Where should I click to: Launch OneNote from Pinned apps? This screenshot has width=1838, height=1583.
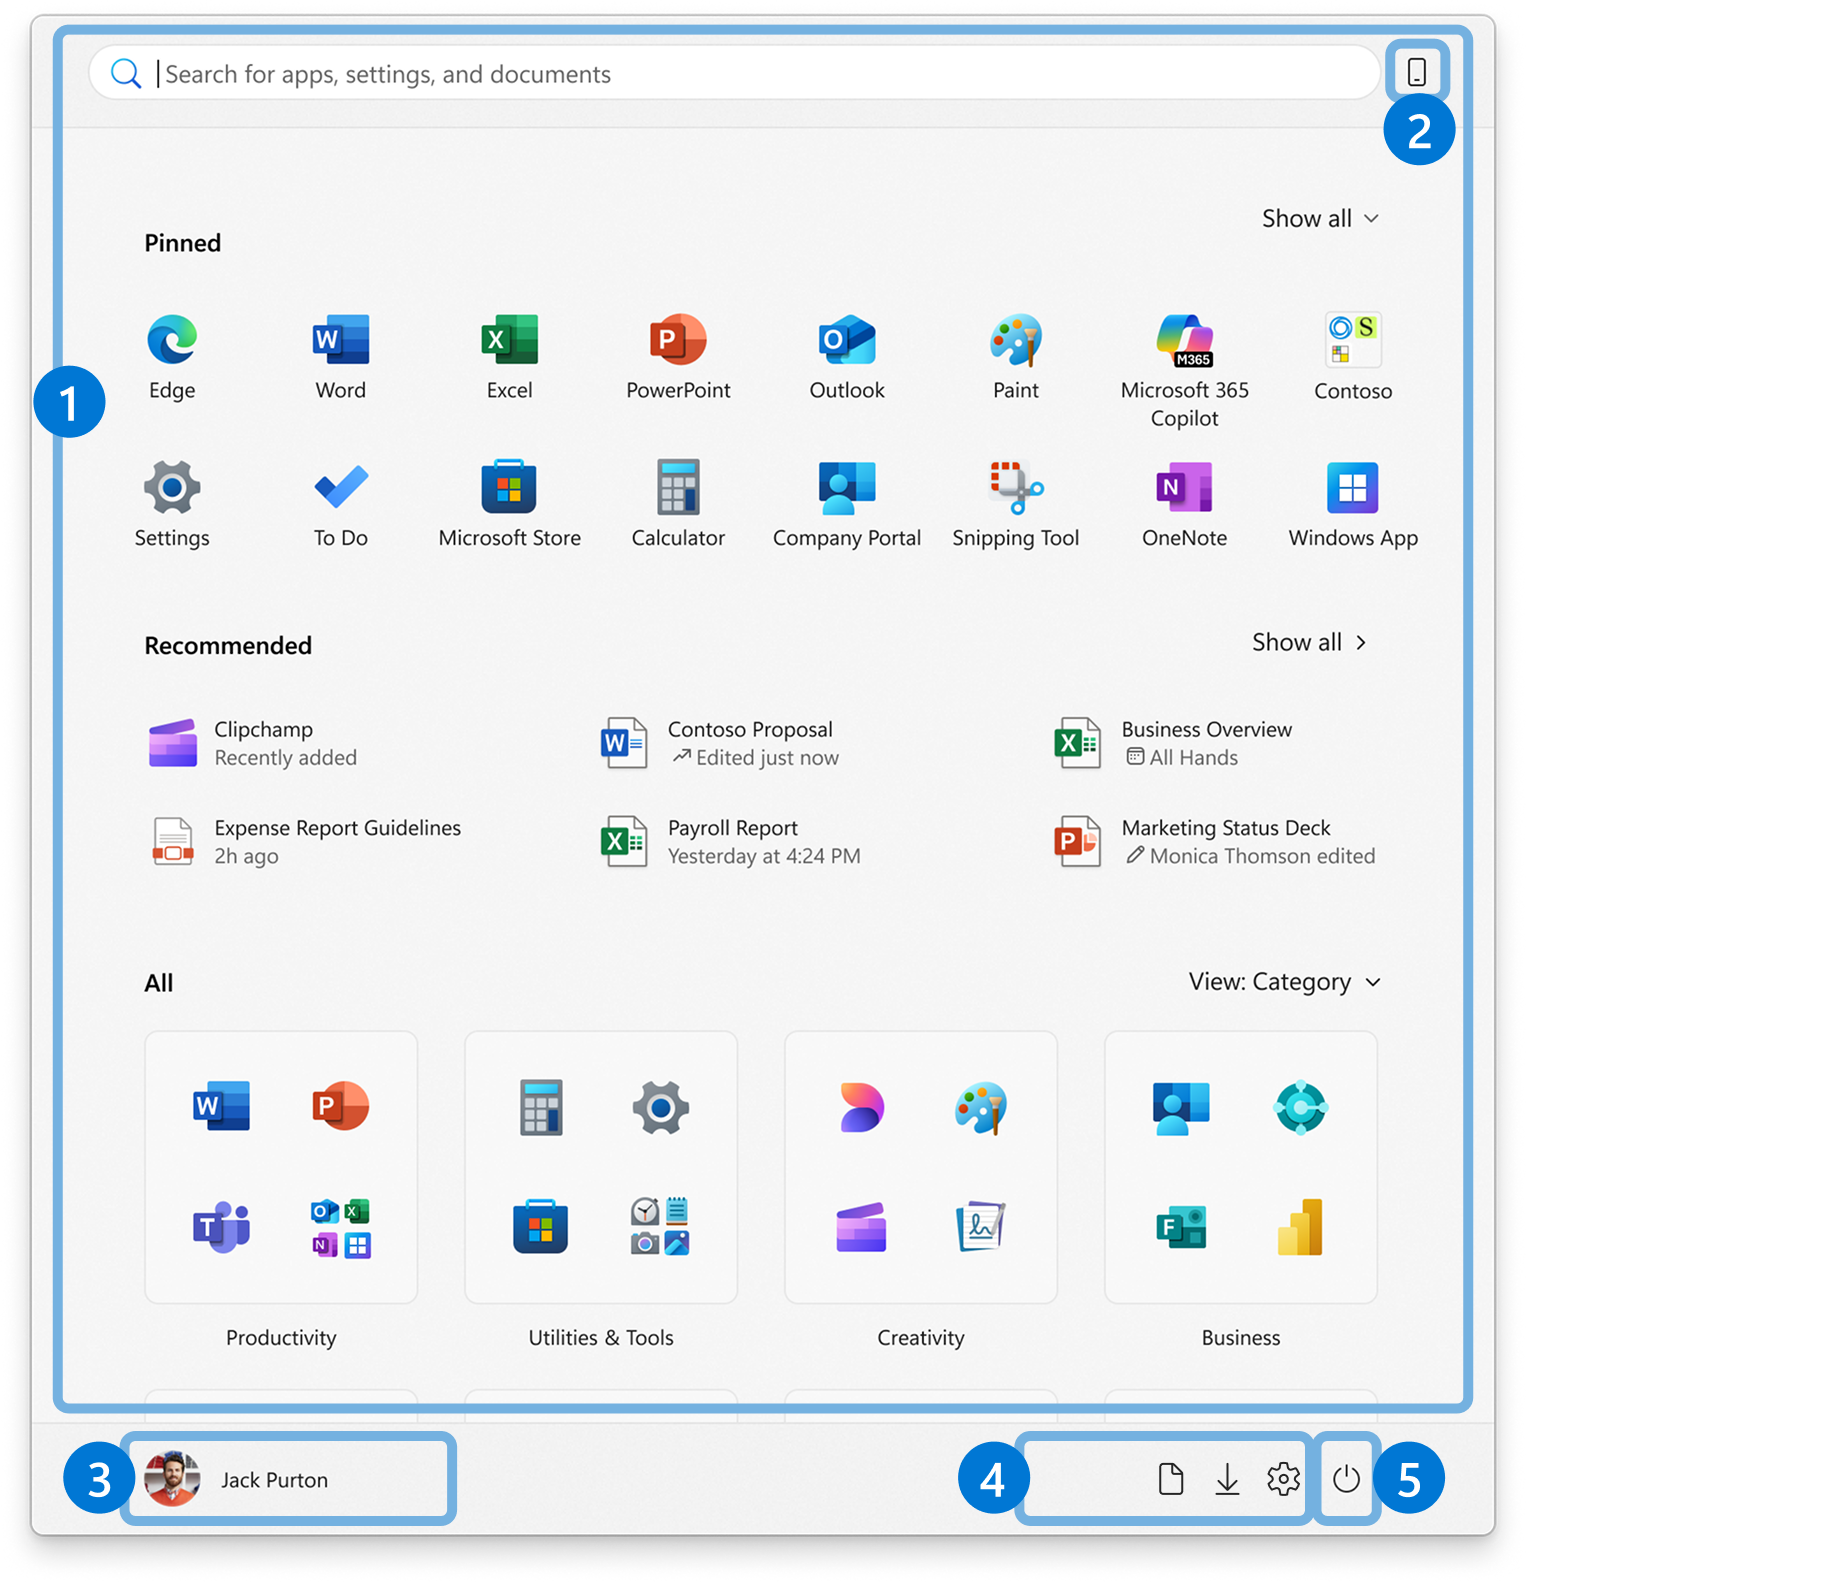[1185, 504]
